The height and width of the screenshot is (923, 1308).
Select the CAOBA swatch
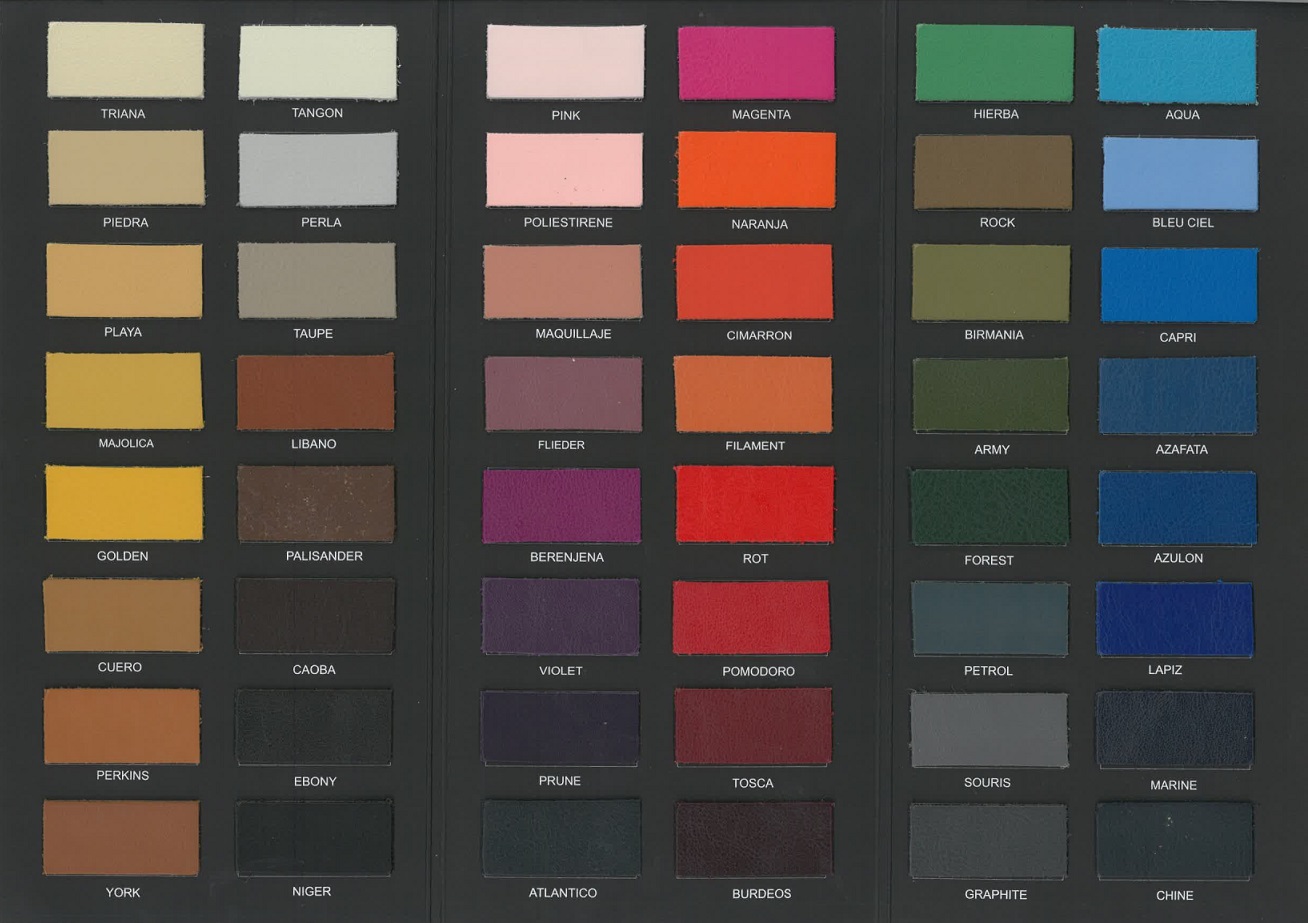tap(315, 616)
